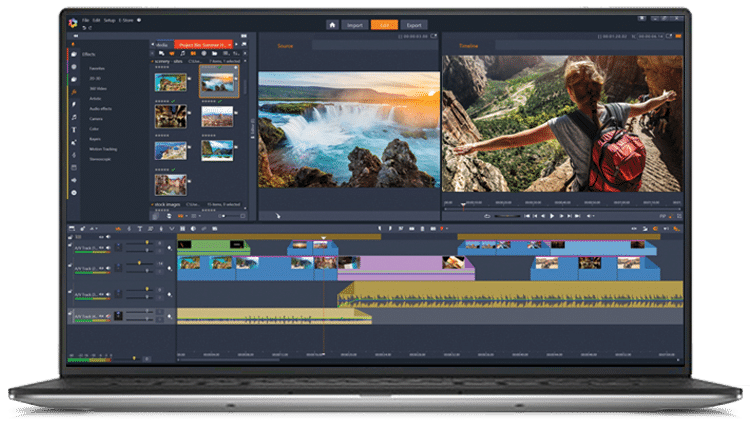Filter library by audio music note icon
This screenshot has height=422, width=750.
point(182,54)
